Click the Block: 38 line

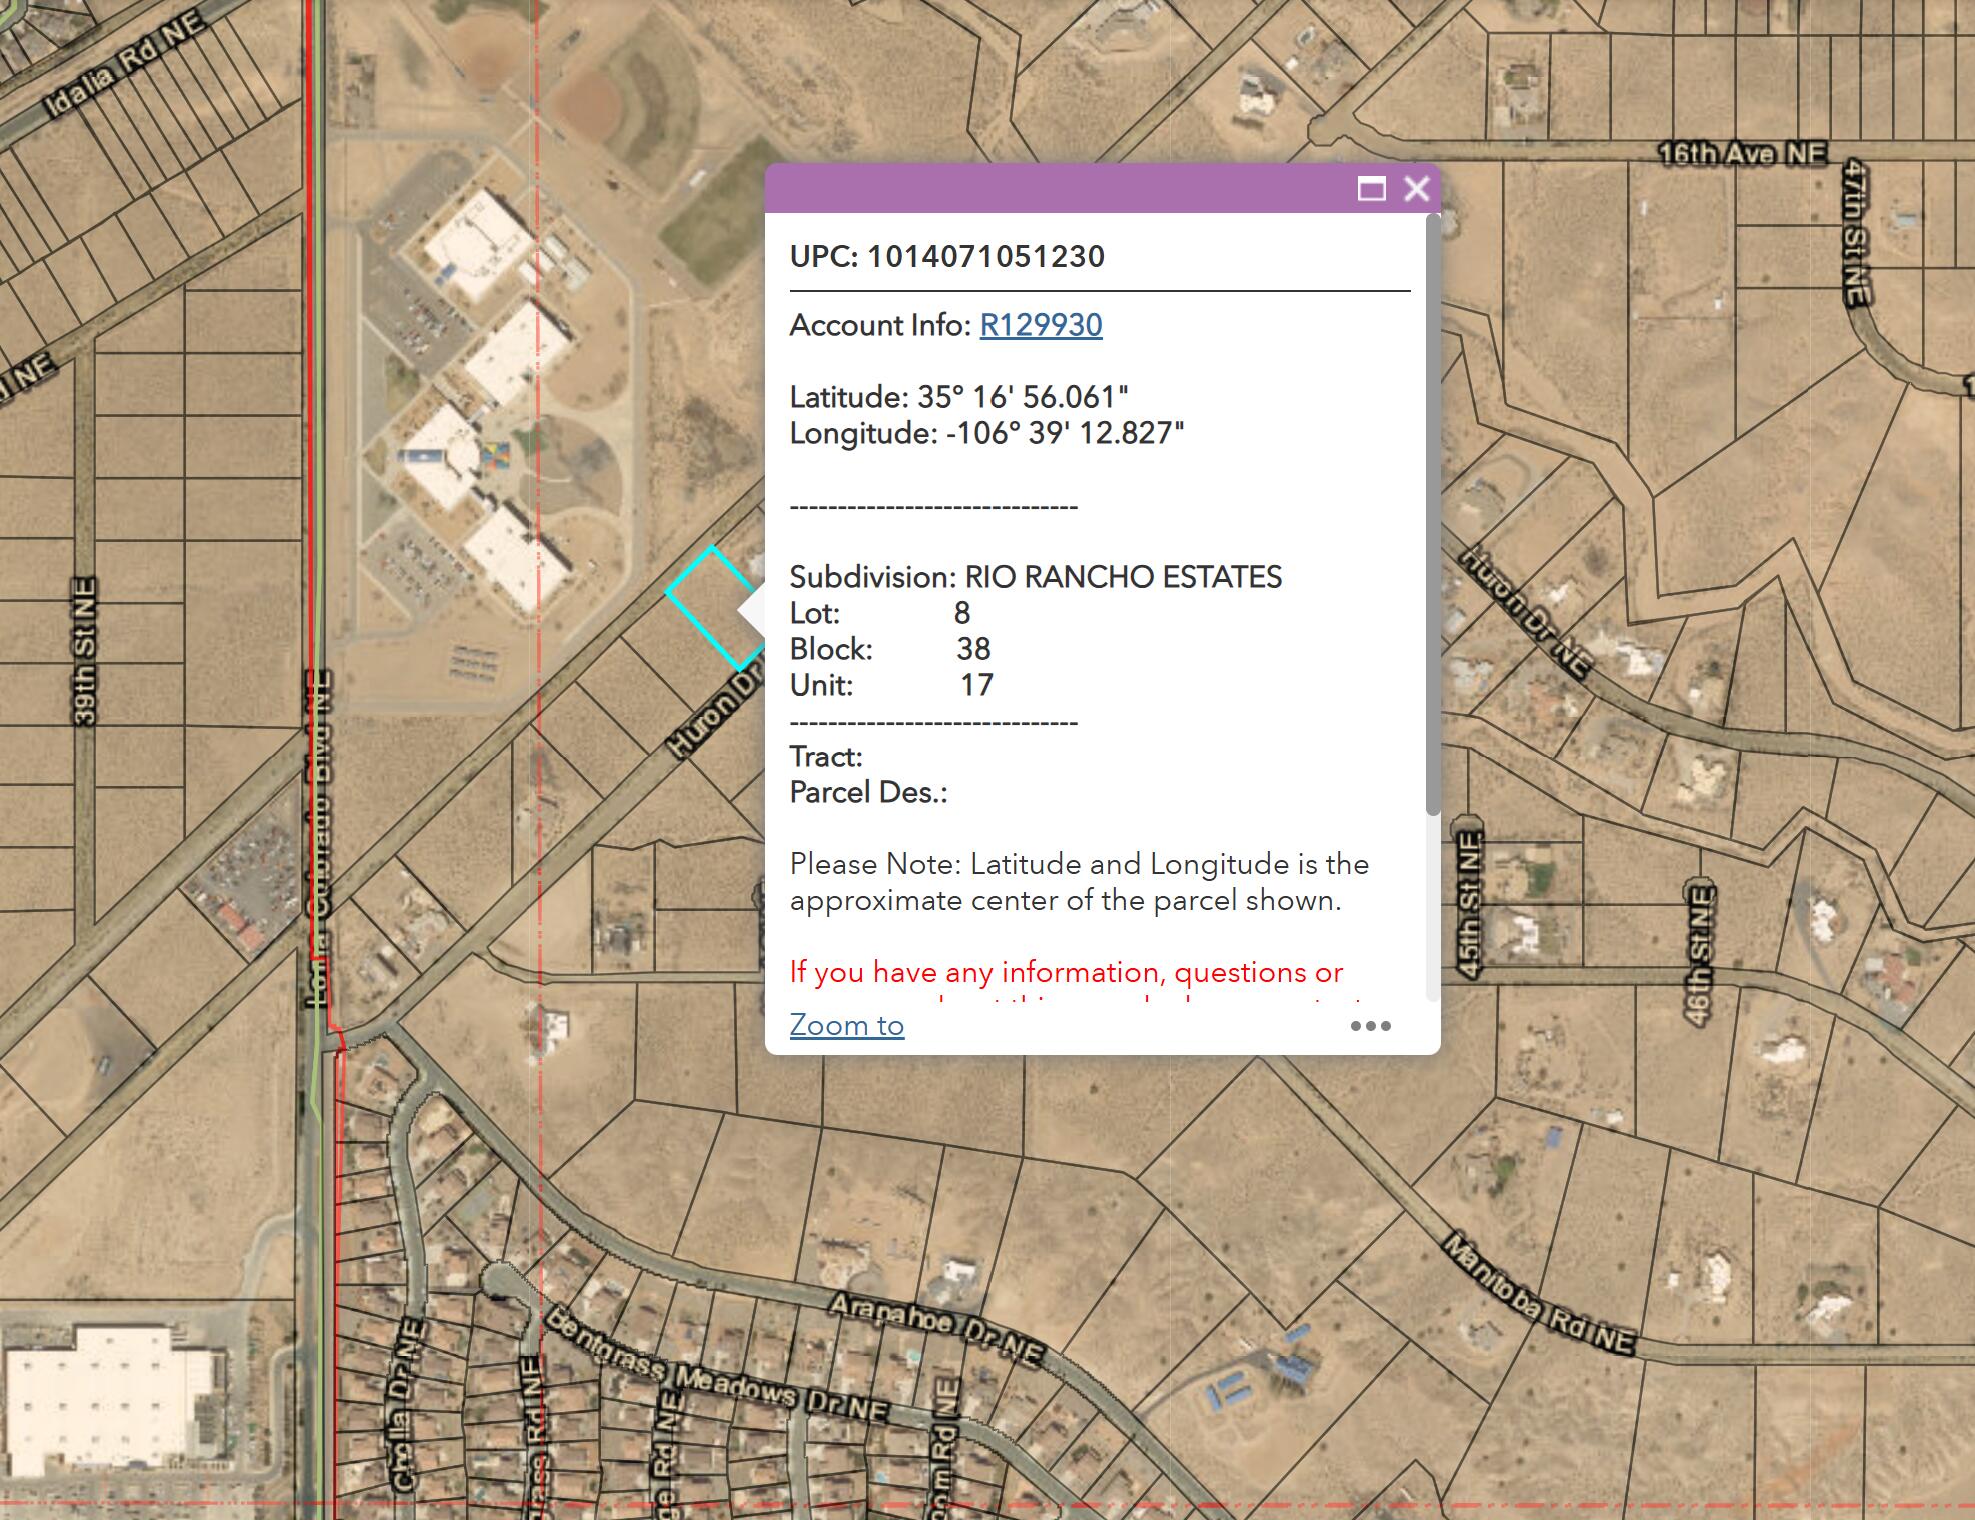click(x=890, y=649)
